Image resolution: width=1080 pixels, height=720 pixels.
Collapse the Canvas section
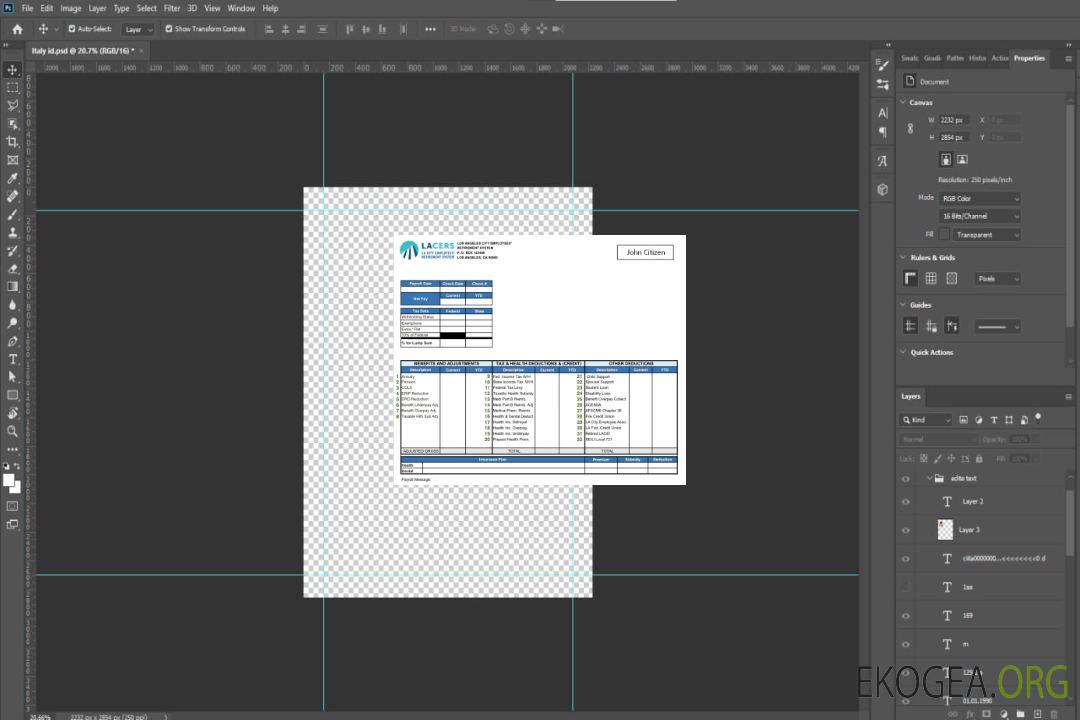click(903, 103)
